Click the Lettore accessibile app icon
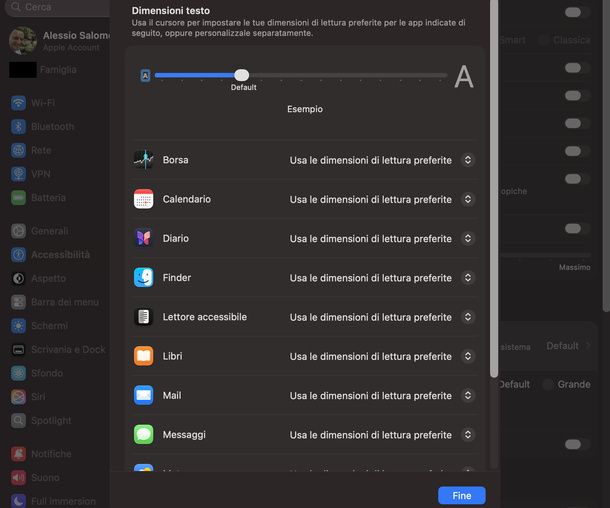Screen dimensions: 610x508 [144, 317]
